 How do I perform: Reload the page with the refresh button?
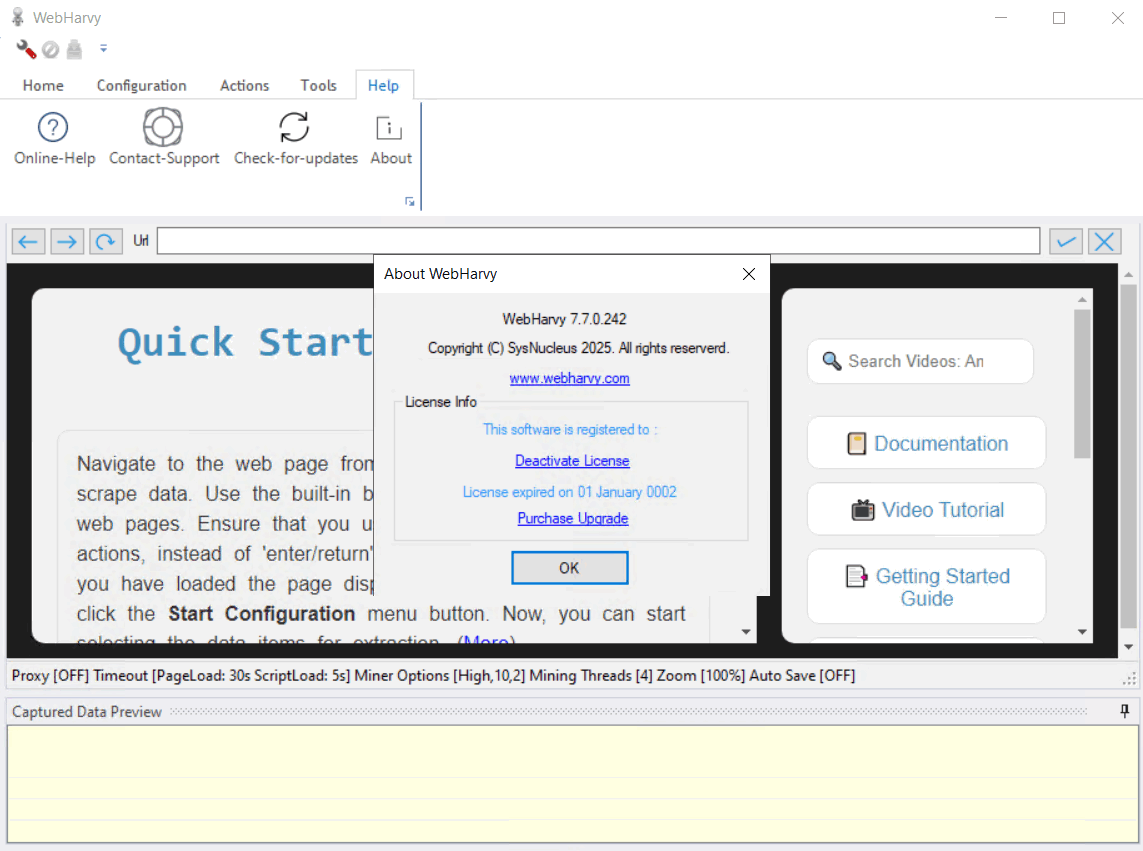point(106,241)
